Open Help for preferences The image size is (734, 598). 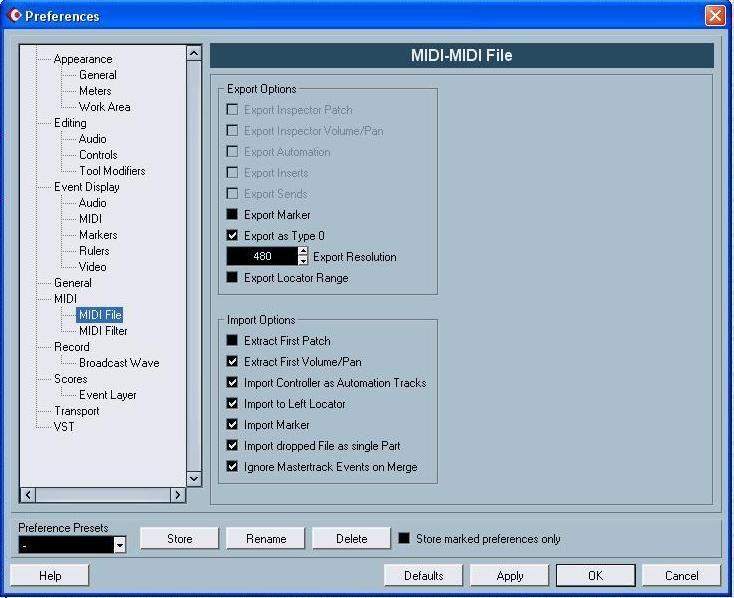[x=50, y=576]
